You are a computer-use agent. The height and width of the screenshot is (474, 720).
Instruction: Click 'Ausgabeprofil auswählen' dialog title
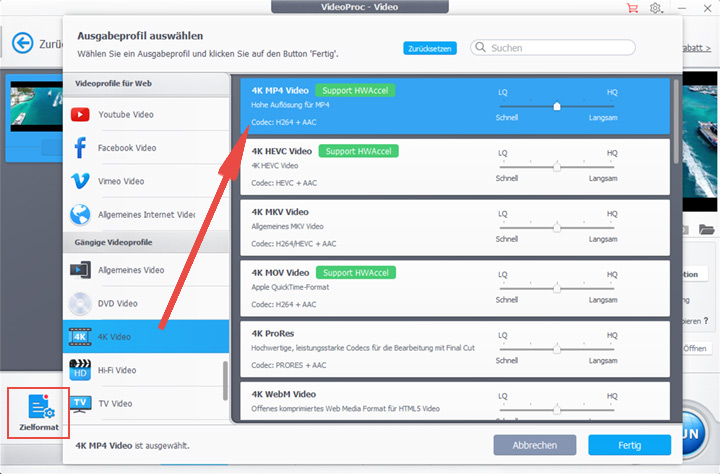click(140, 36)
